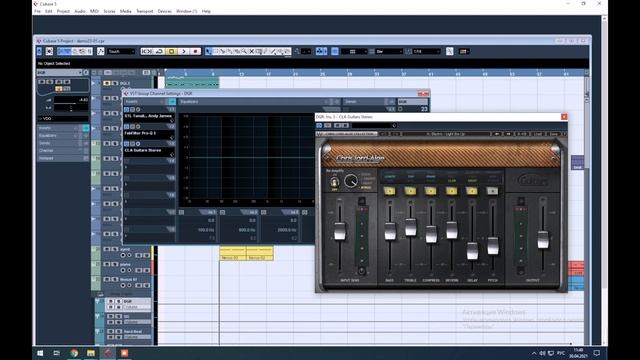The height and width of the screenshot is (360, 640).
Task: Click the Reverb fader handle in CLA Guitars
Action: click(451, 230)
